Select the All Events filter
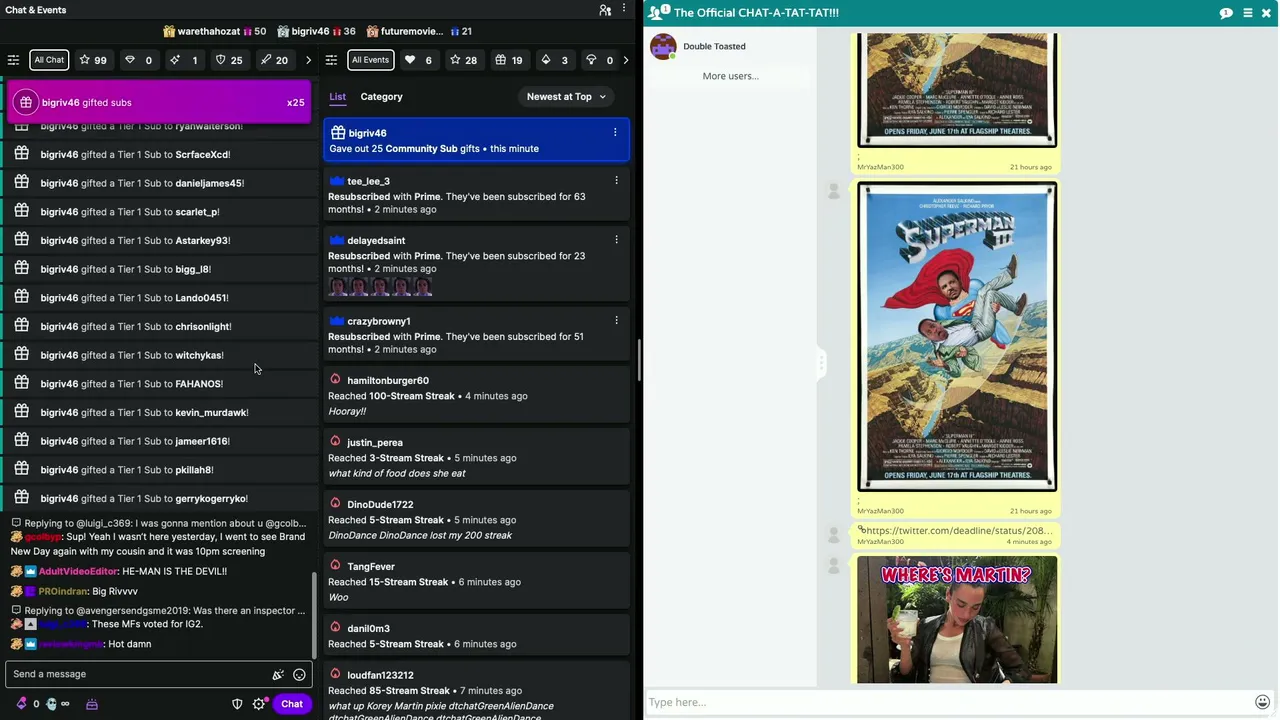 pyautogui.click(x=370, y=60)
